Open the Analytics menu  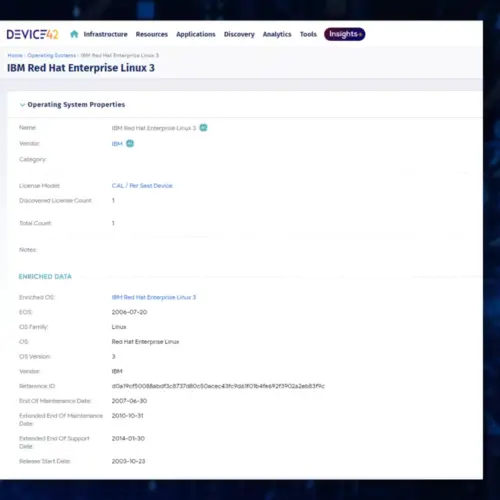pos(277,34)
